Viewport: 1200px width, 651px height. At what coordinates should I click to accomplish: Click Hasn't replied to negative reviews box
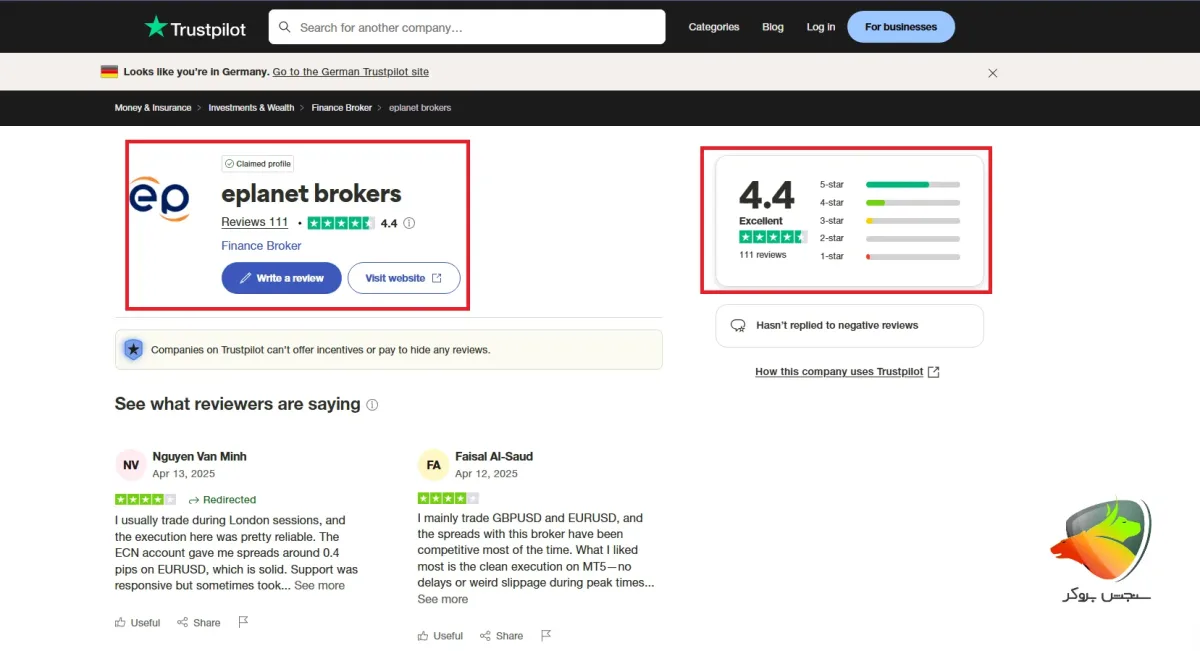click(849, 326)
